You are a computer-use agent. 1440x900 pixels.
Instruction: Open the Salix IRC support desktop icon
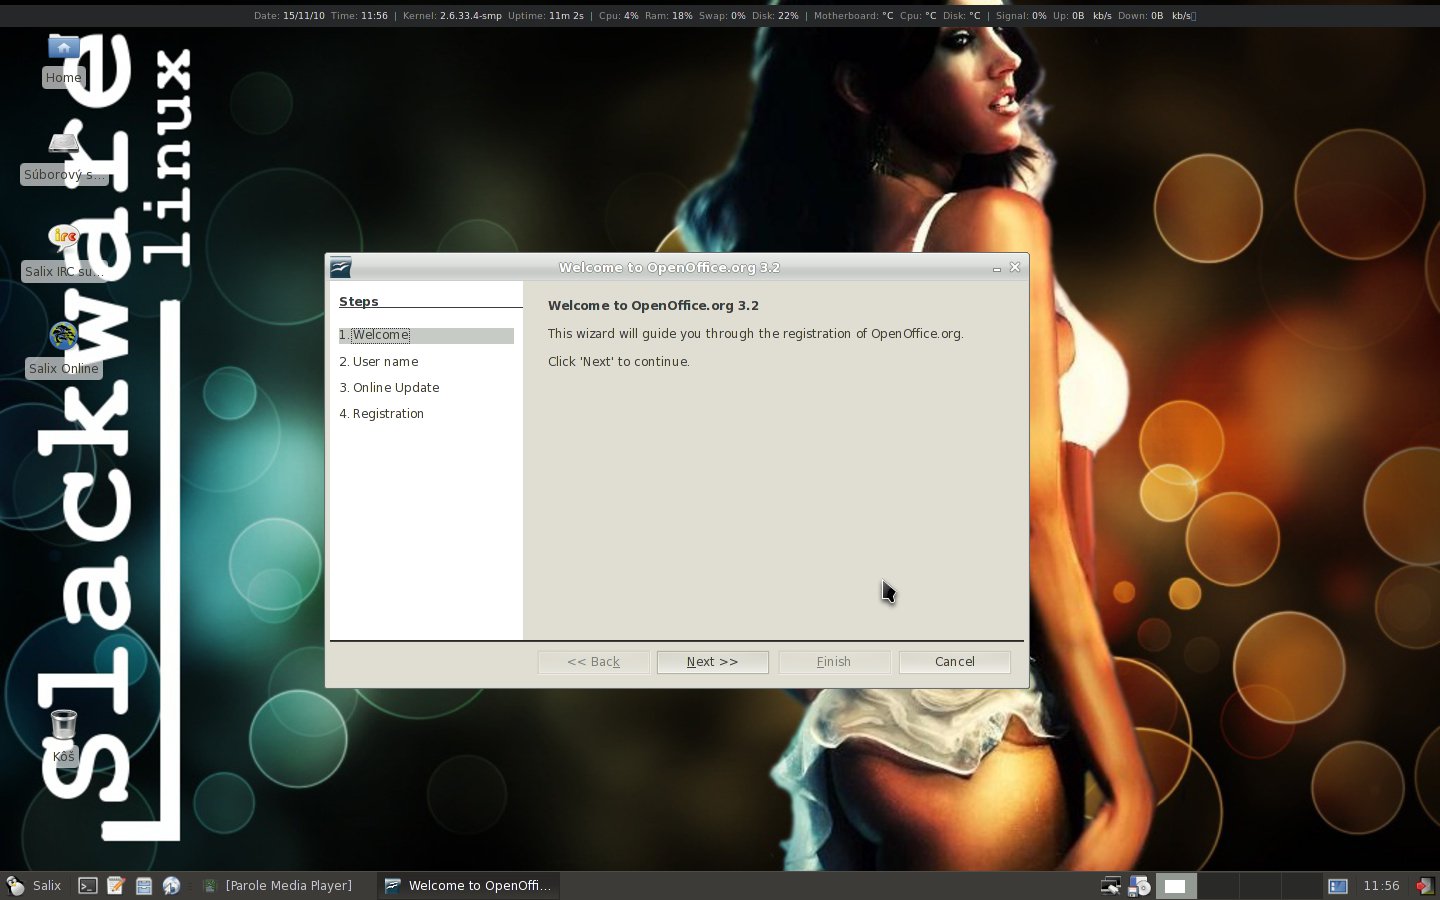click(x=64, y=254)
